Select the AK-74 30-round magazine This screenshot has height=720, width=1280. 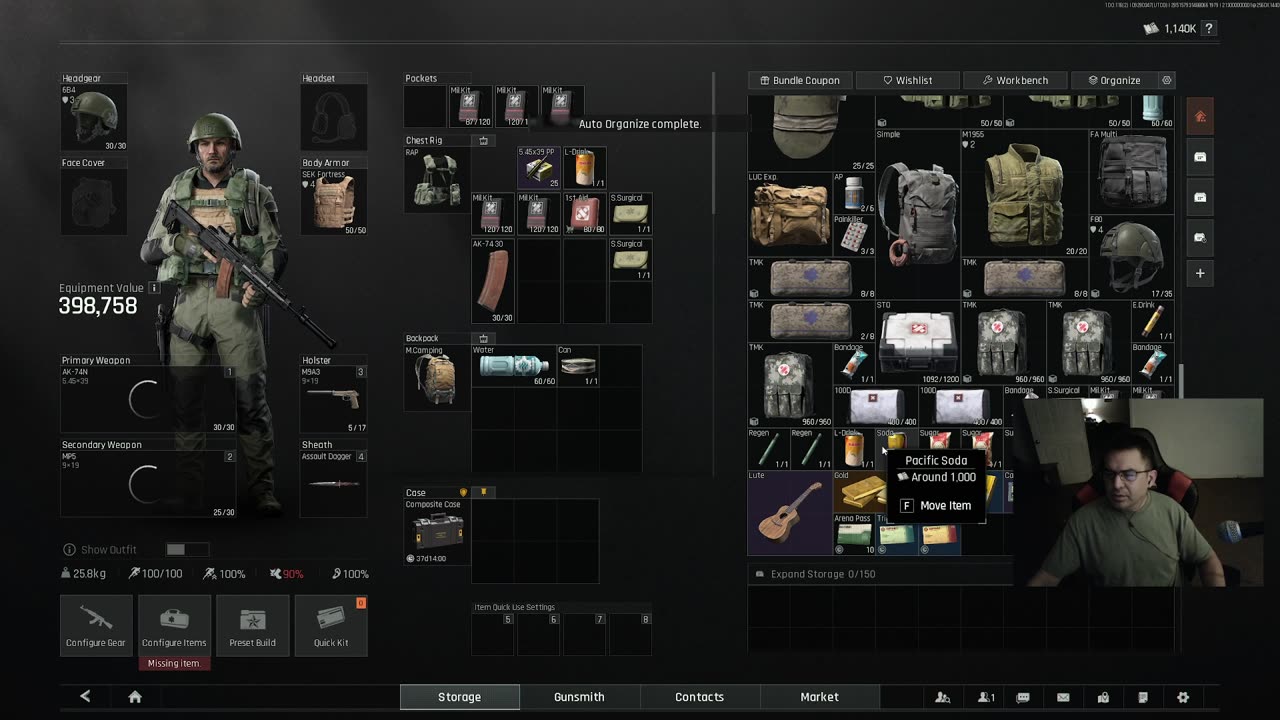coord(493,281)
